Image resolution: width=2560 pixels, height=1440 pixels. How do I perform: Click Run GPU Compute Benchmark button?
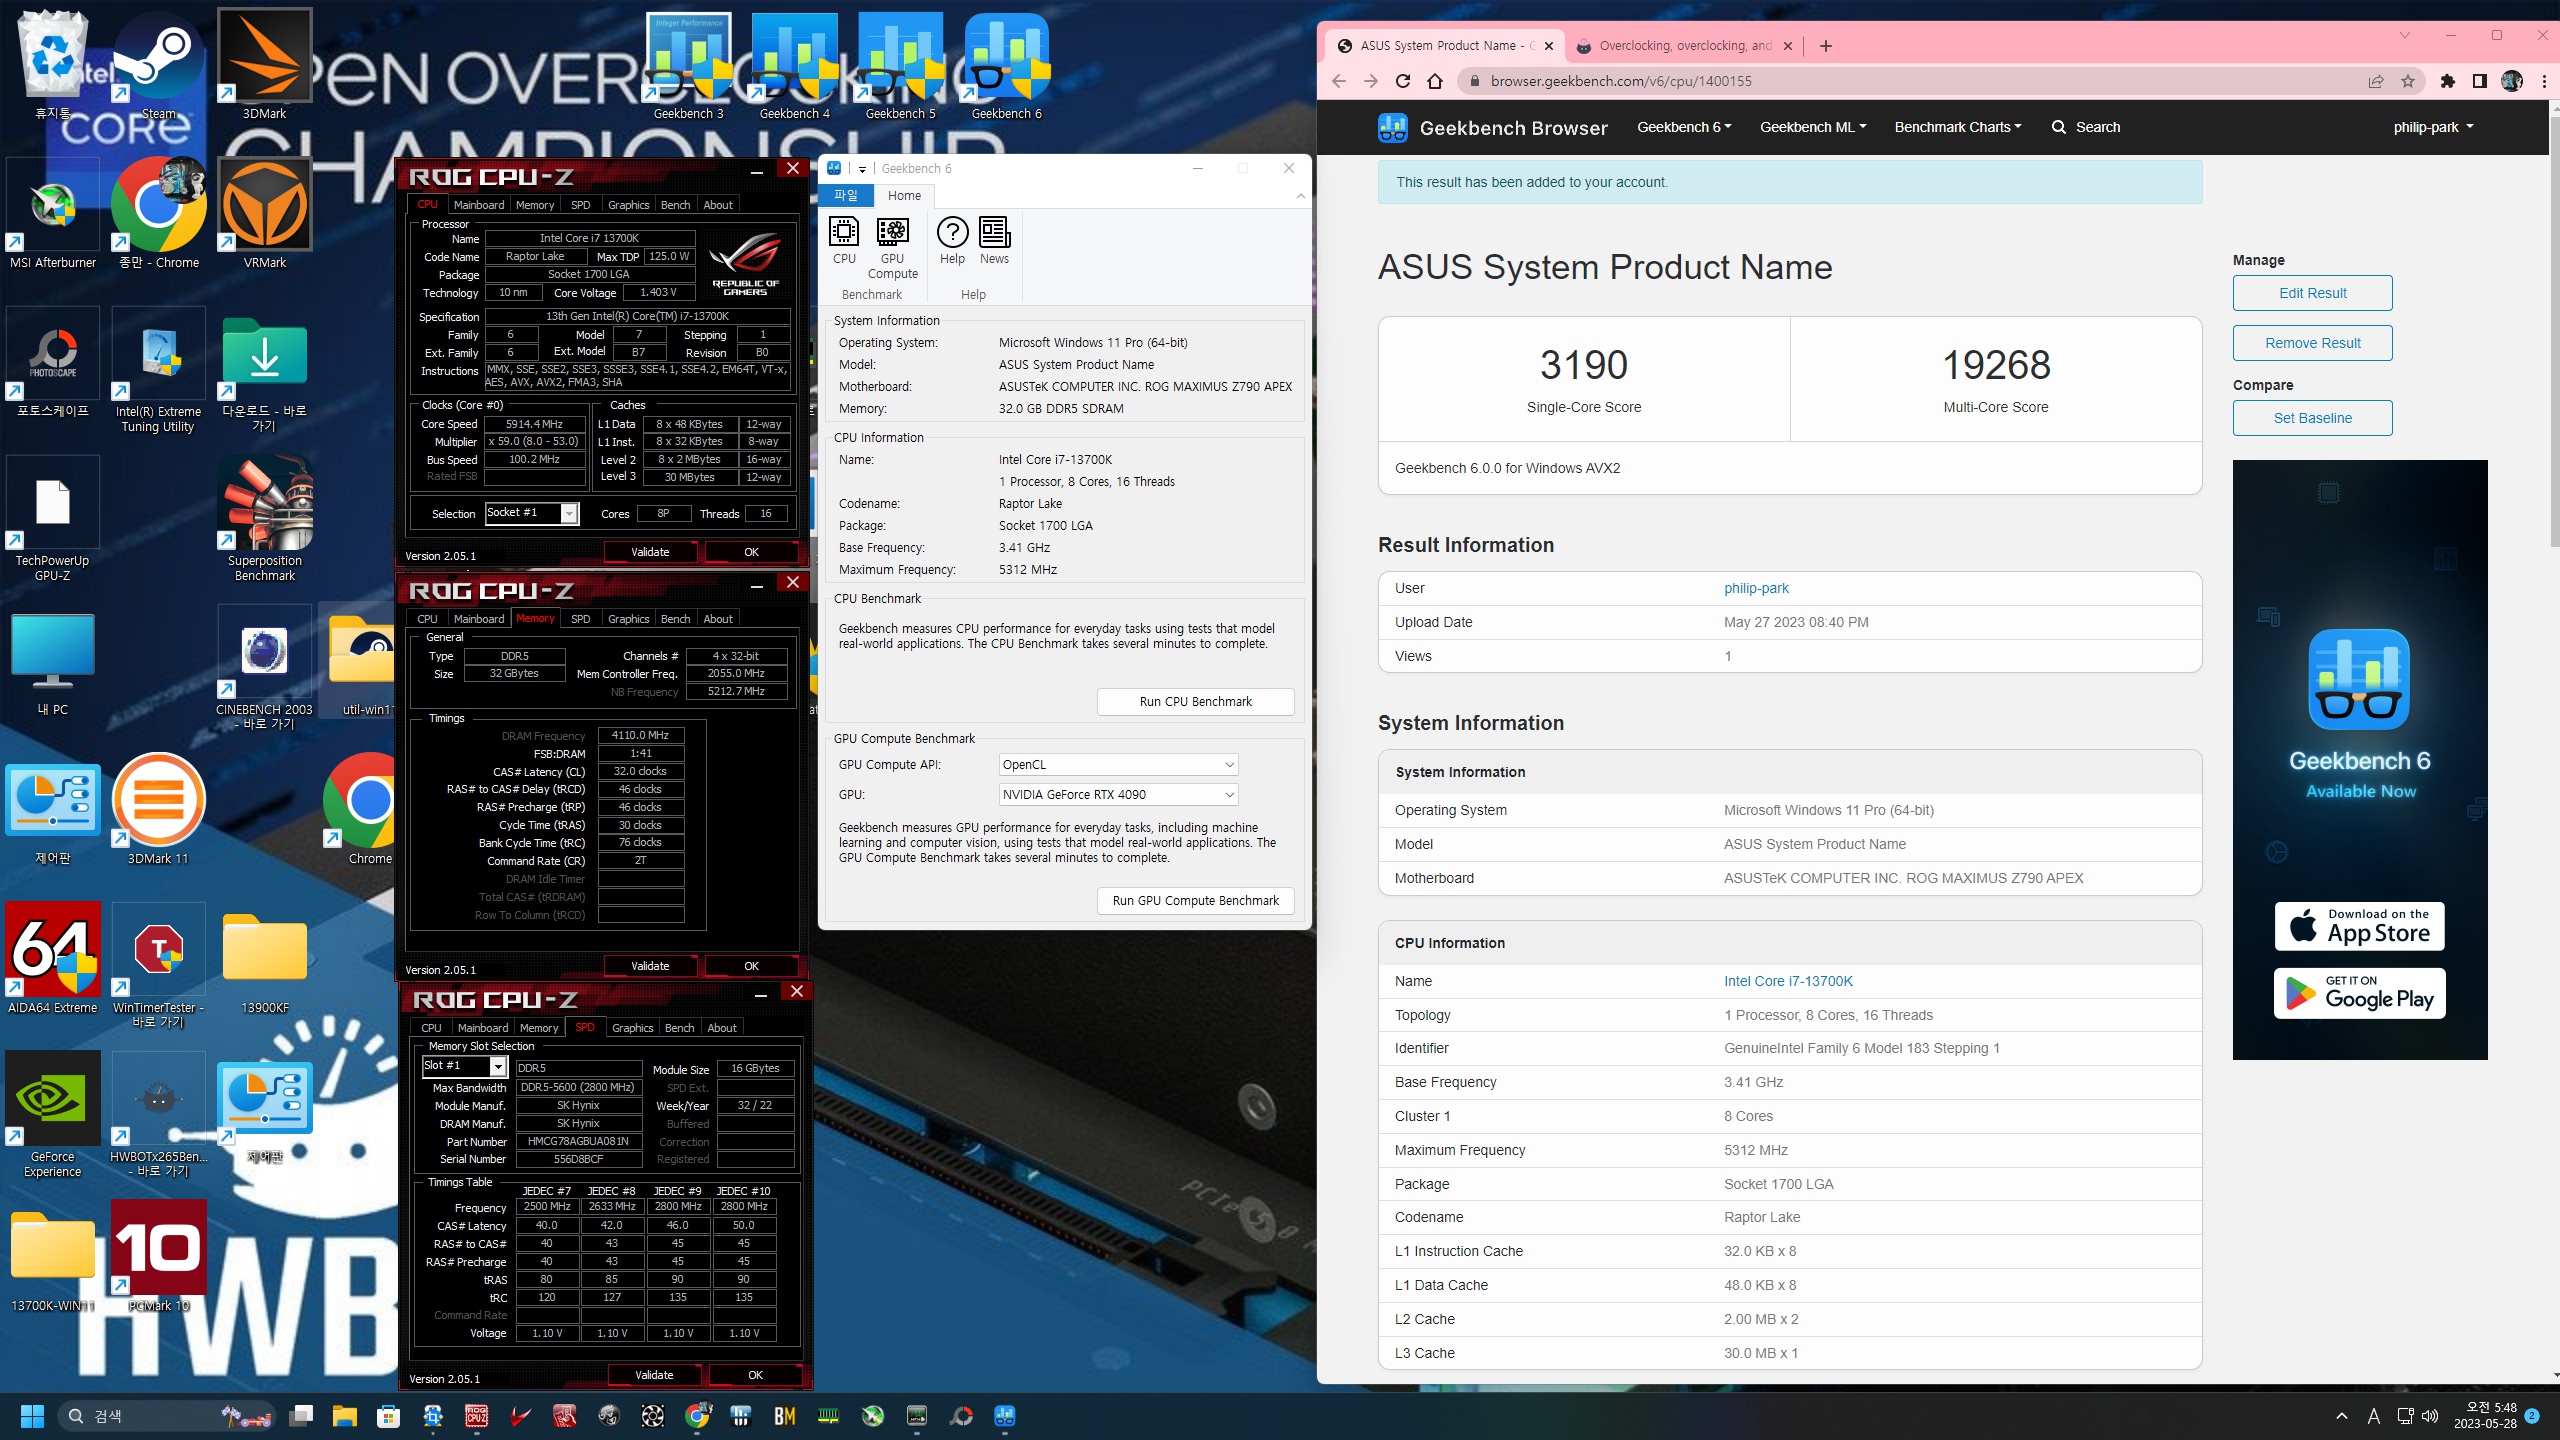[1195, 901]
